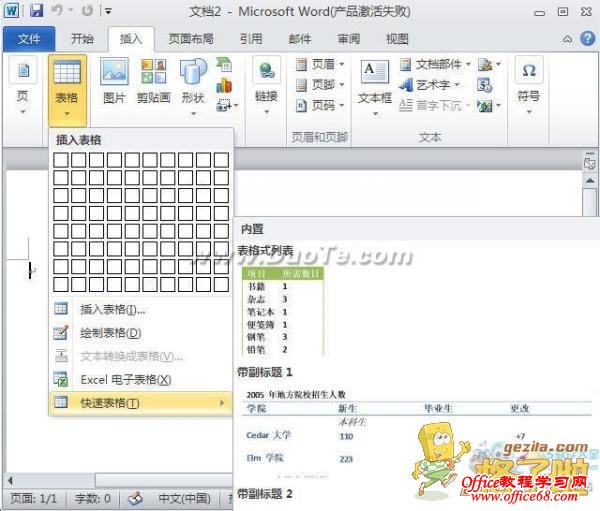Click the 文本框 (Text Box) button
Image resolution: width=600 pixels, height=511 pixels.
[375, 87]
